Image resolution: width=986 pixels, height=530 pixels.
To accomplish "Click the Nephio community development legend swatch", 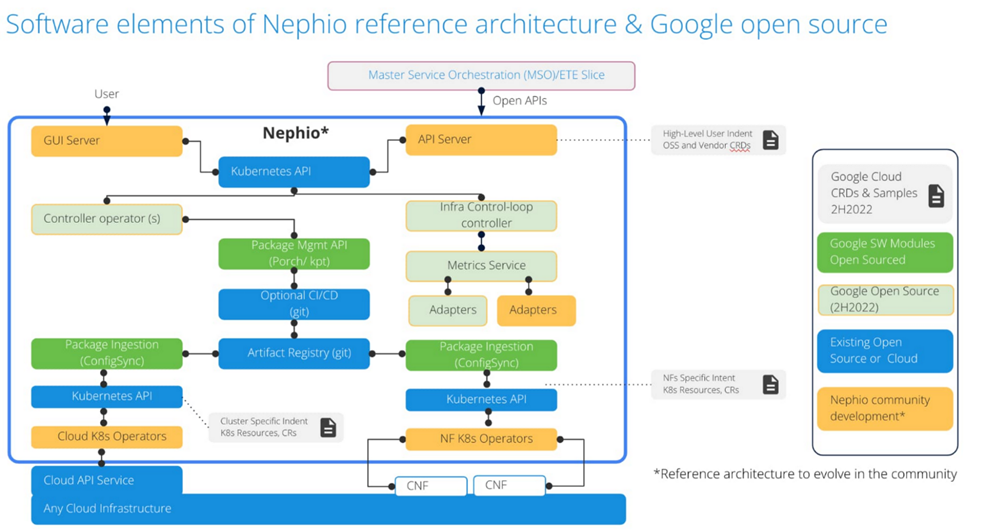I will (885, 409).
